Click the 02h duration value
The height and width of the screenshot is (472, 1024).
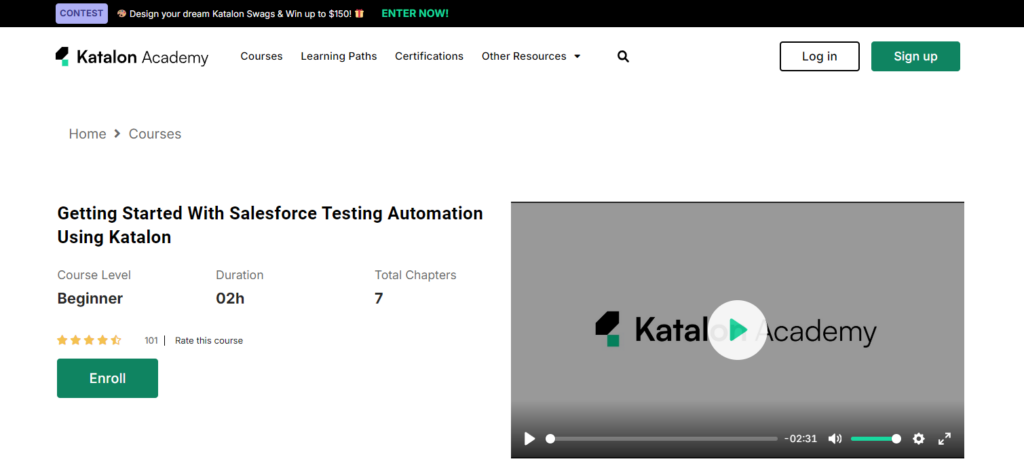(x=230, y=298)
